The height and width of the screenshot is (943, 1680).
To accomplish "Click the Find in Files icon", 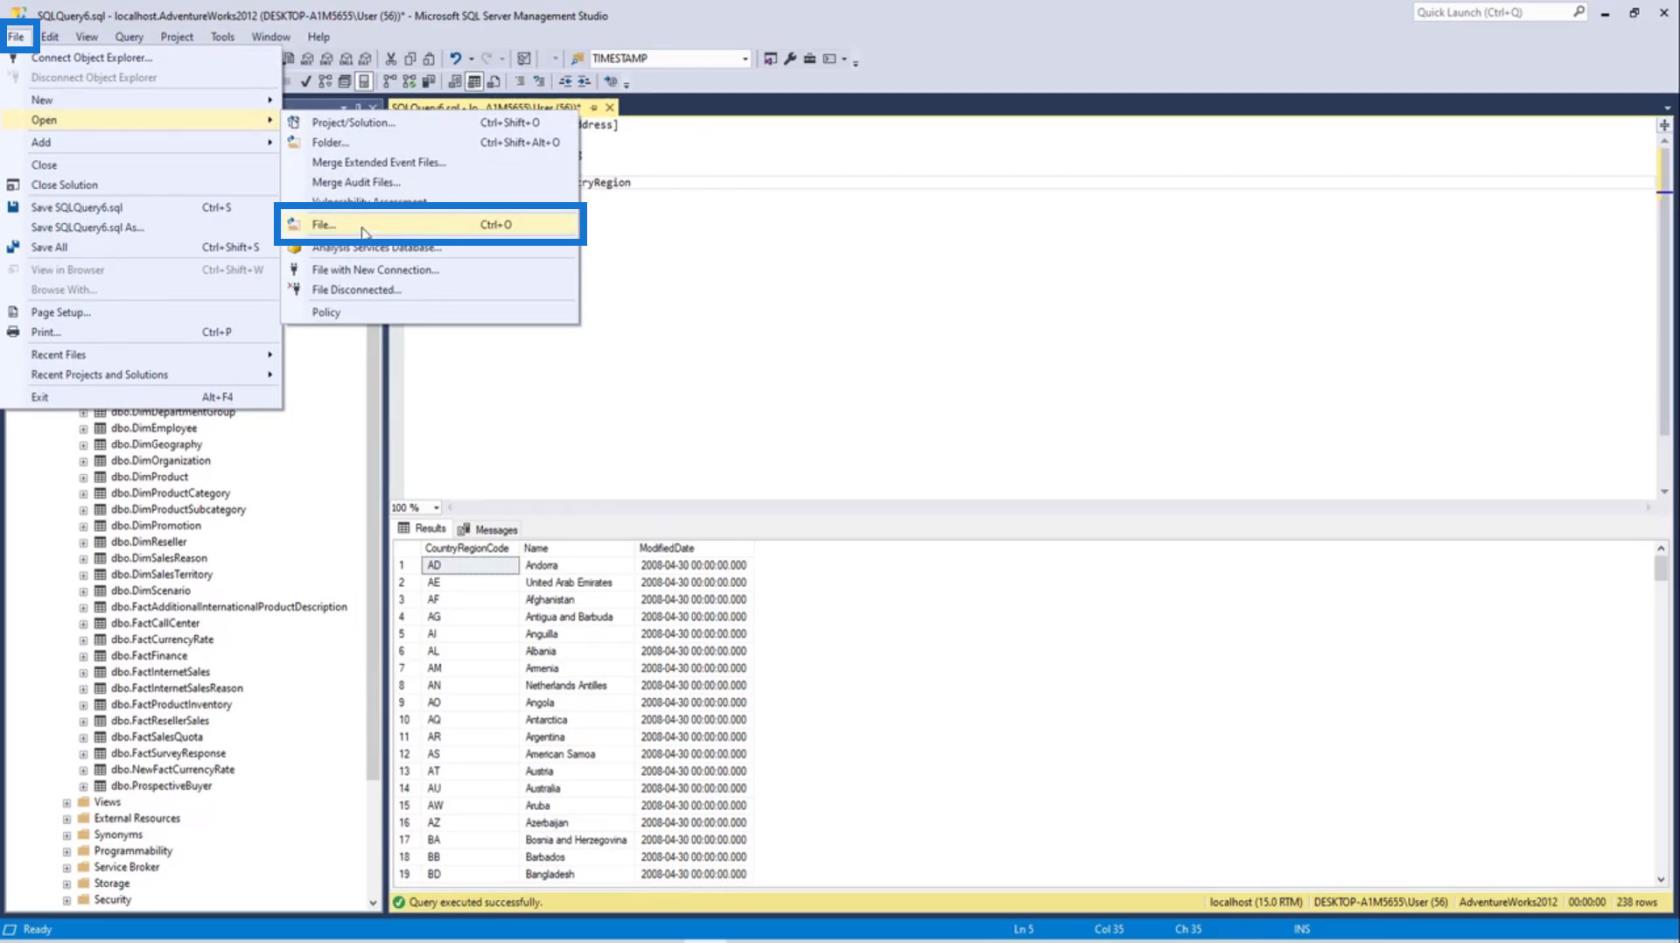I will [578, 59].
